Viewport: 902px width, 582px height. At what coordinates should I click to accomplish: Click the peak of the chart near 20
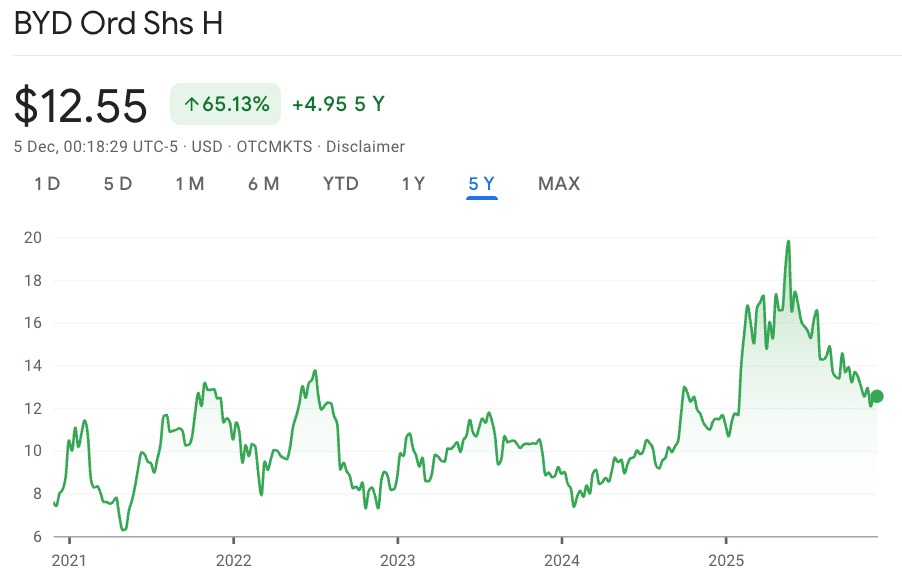pyautogui.click(x=788, y=241)
